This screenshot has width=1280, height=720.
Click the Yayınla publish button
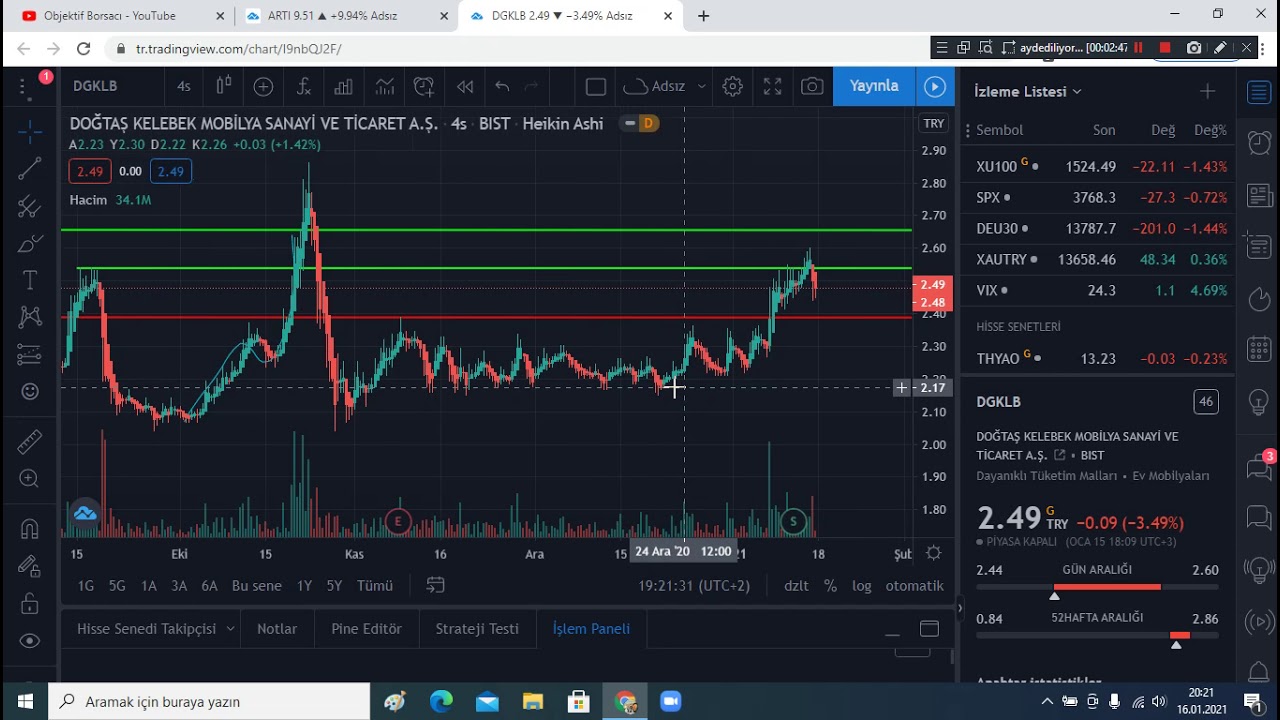click(x=874, y=86)
